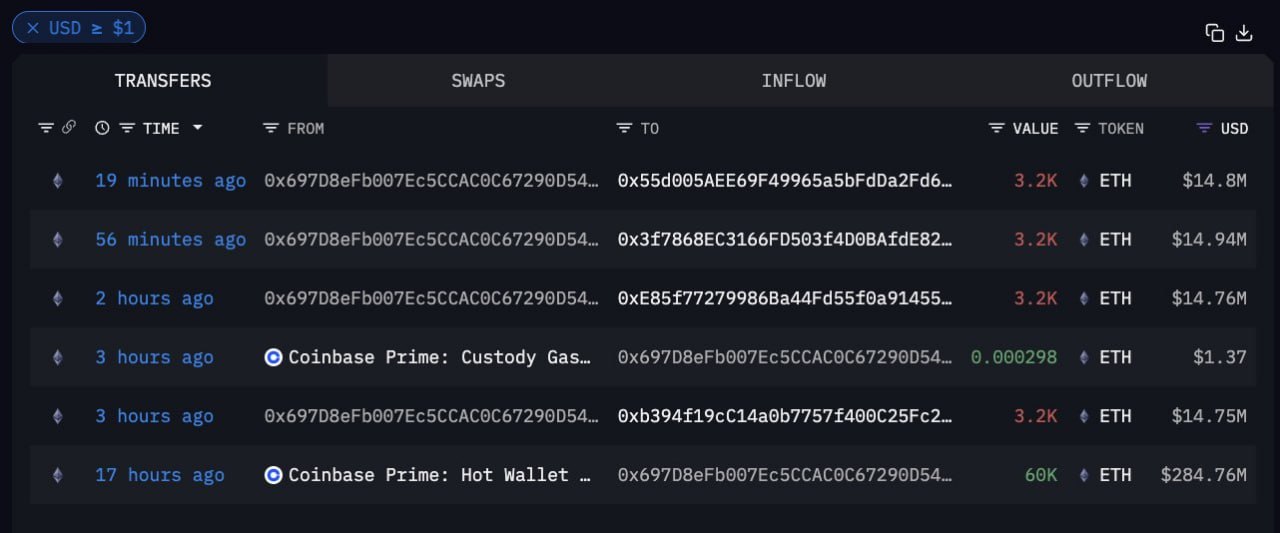Click Coinbase Prime Hot Wallet logo icon
The width and height of the screenshot is (1280, 533).
tap(273, 475)
